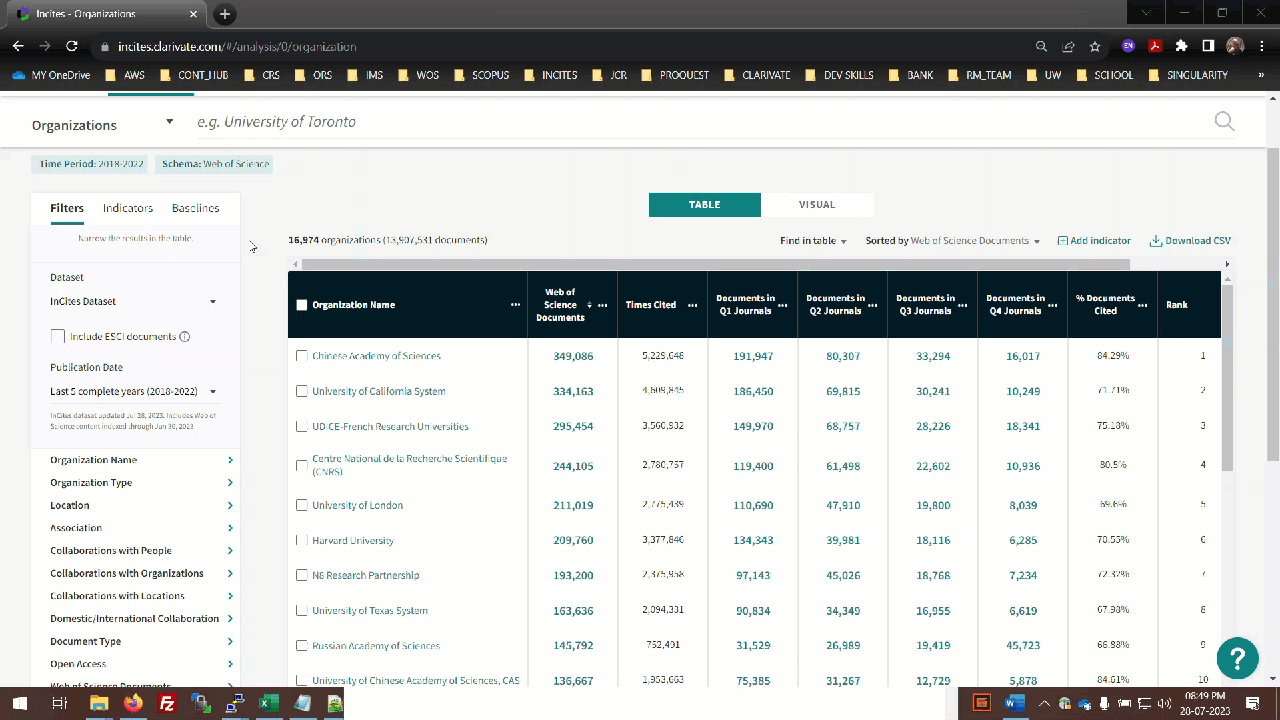
Task: Click the browser address bar URL
Action: click(x=237, y=46)
